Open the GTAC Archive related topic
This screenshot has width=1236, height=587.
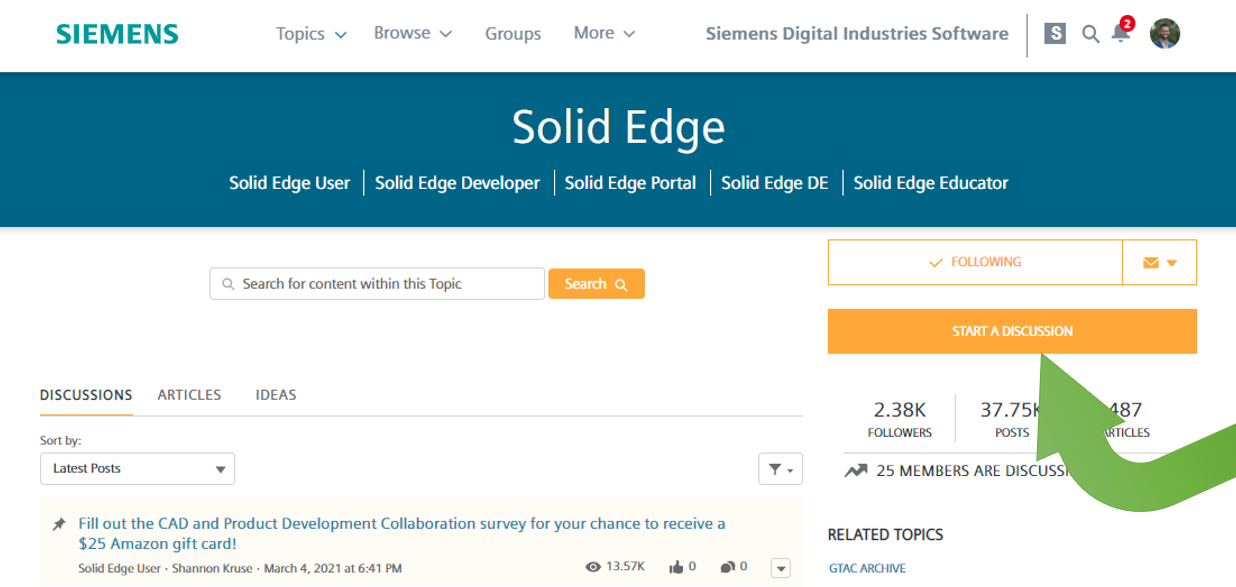click(x=866, y=567)
